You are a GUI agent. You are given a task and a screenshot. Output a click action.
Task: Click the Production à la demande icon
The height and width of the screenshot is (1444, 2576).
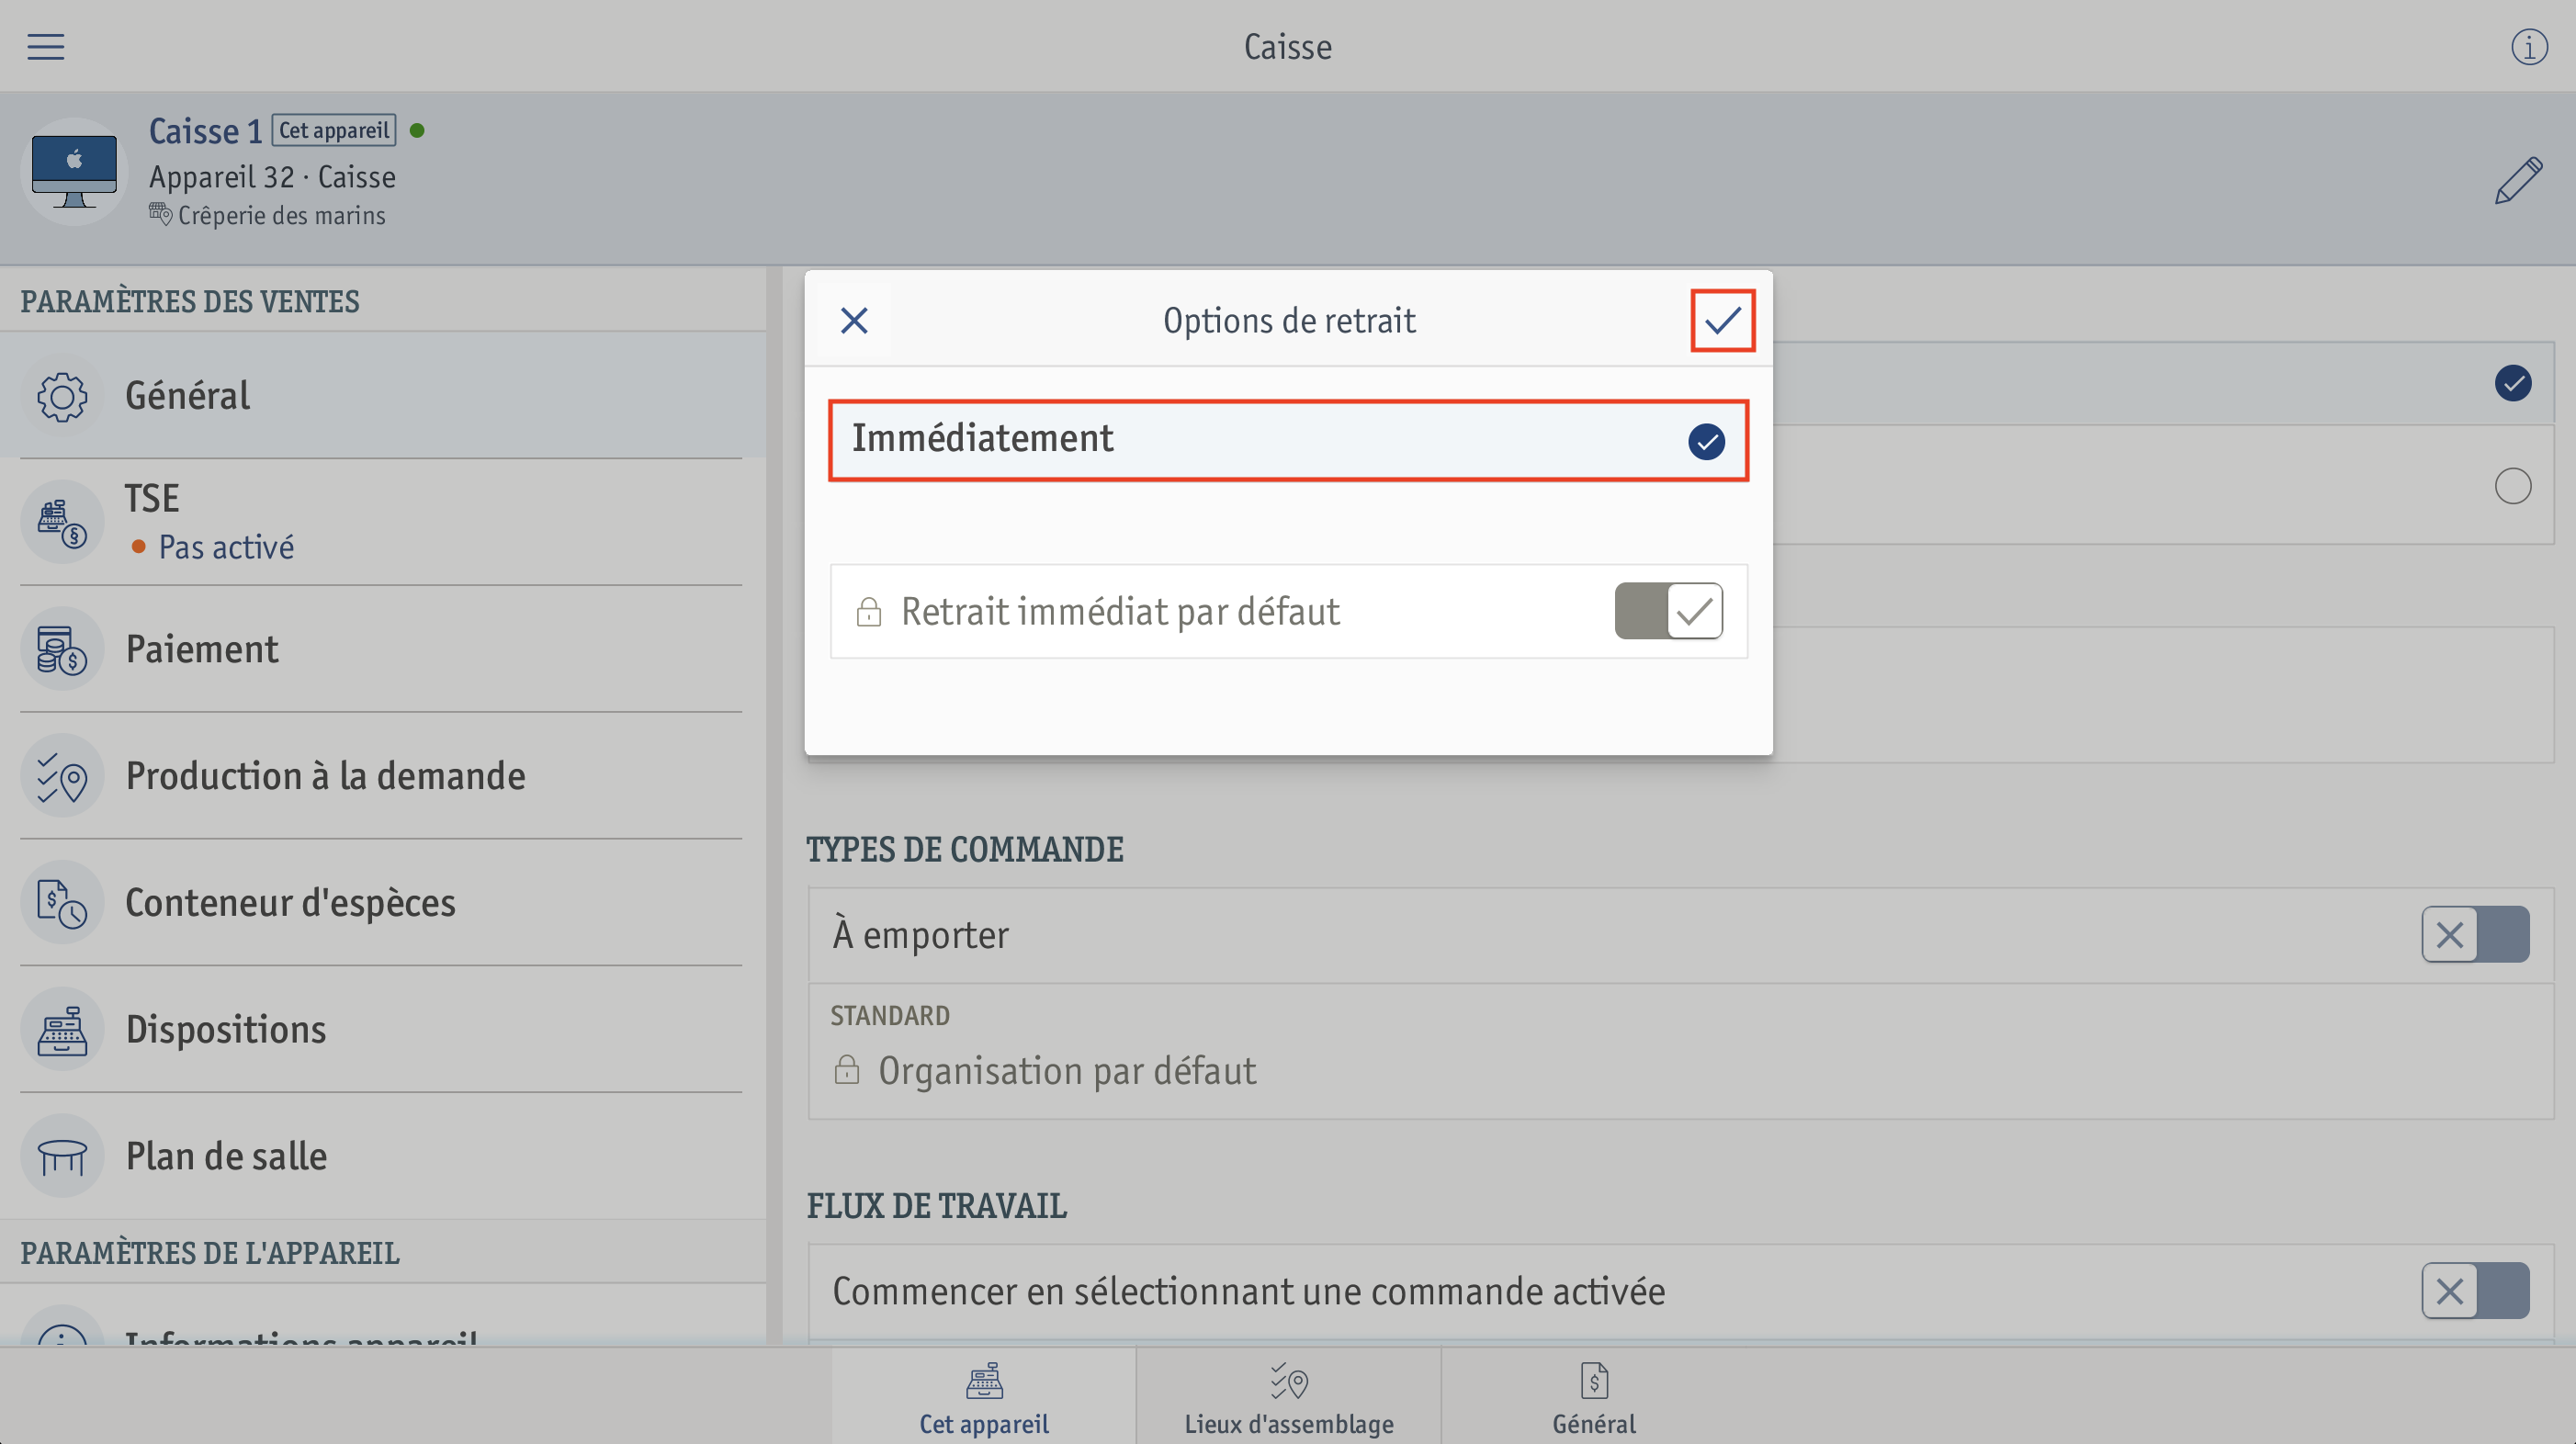click(62, 776)
